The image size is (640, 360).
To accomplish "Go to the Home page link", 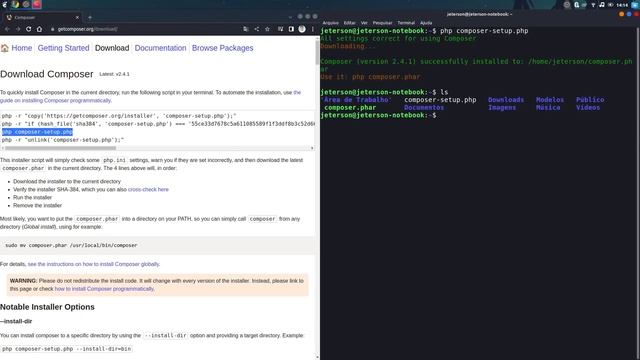I will (x=22, y=48).
